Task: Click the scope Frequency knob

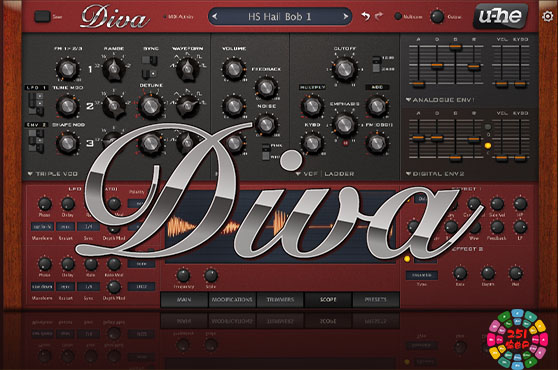Action: coord(183,275)
